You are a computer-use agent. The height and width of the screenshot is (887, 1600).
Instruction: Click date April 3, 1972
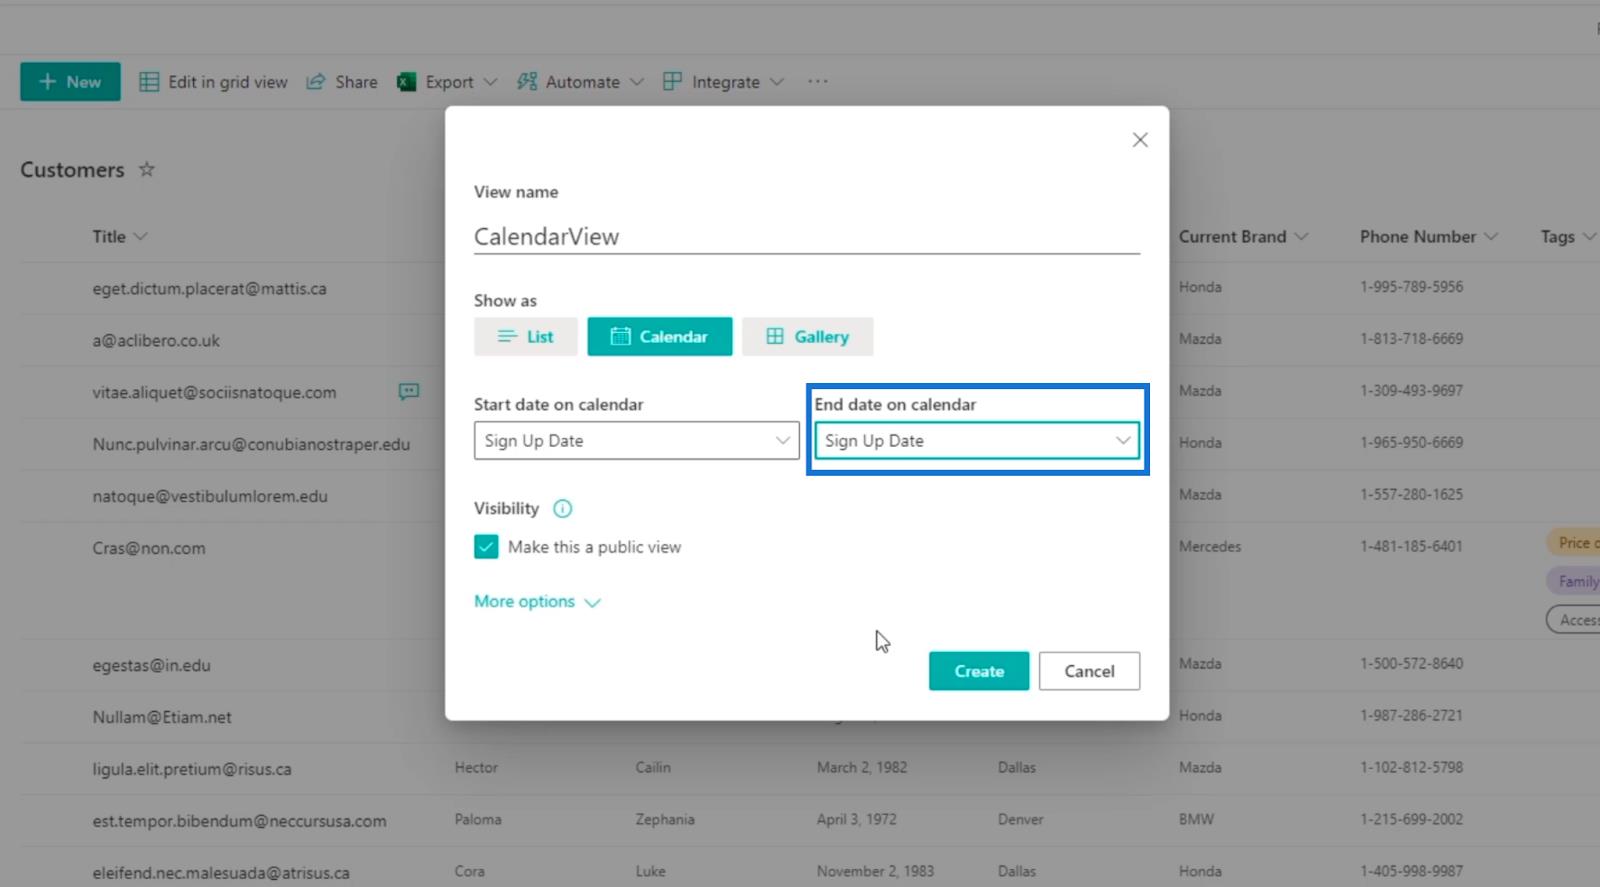click(856, 819)
